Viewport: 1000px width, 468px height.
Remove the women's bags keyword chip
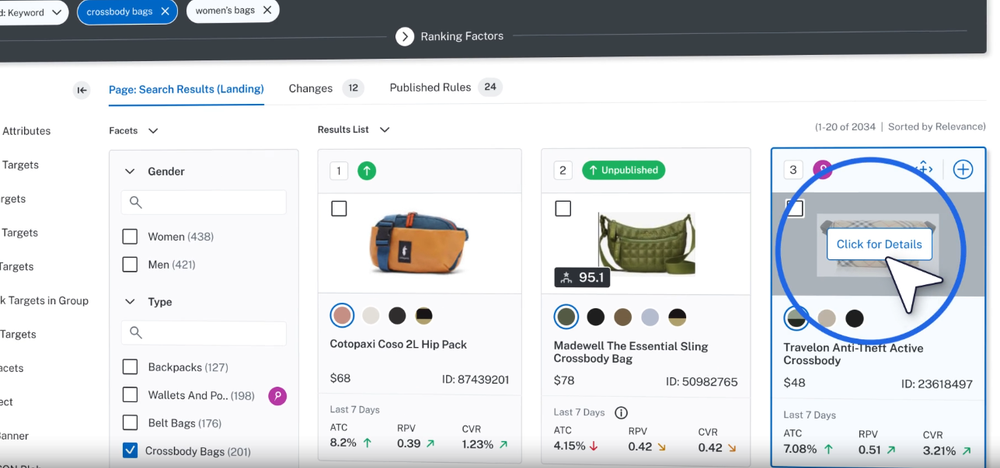pyautogui.click(x=267, y=10)
